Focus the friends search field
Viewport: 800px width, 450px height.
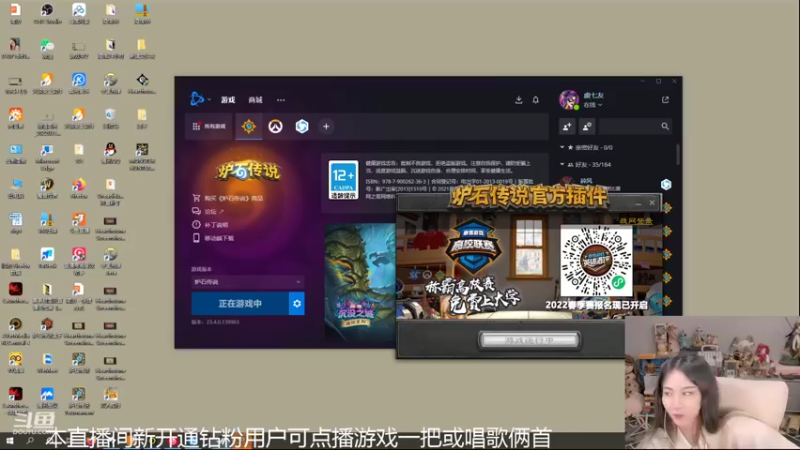pyautogui.click(x=635, y=127)
